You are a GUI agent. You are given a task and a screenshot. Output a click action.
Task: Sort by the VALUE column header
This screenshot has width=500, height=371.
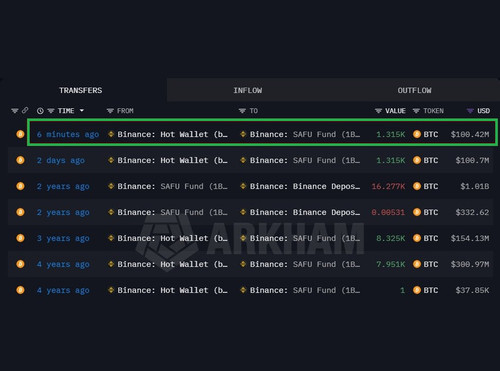395,111
